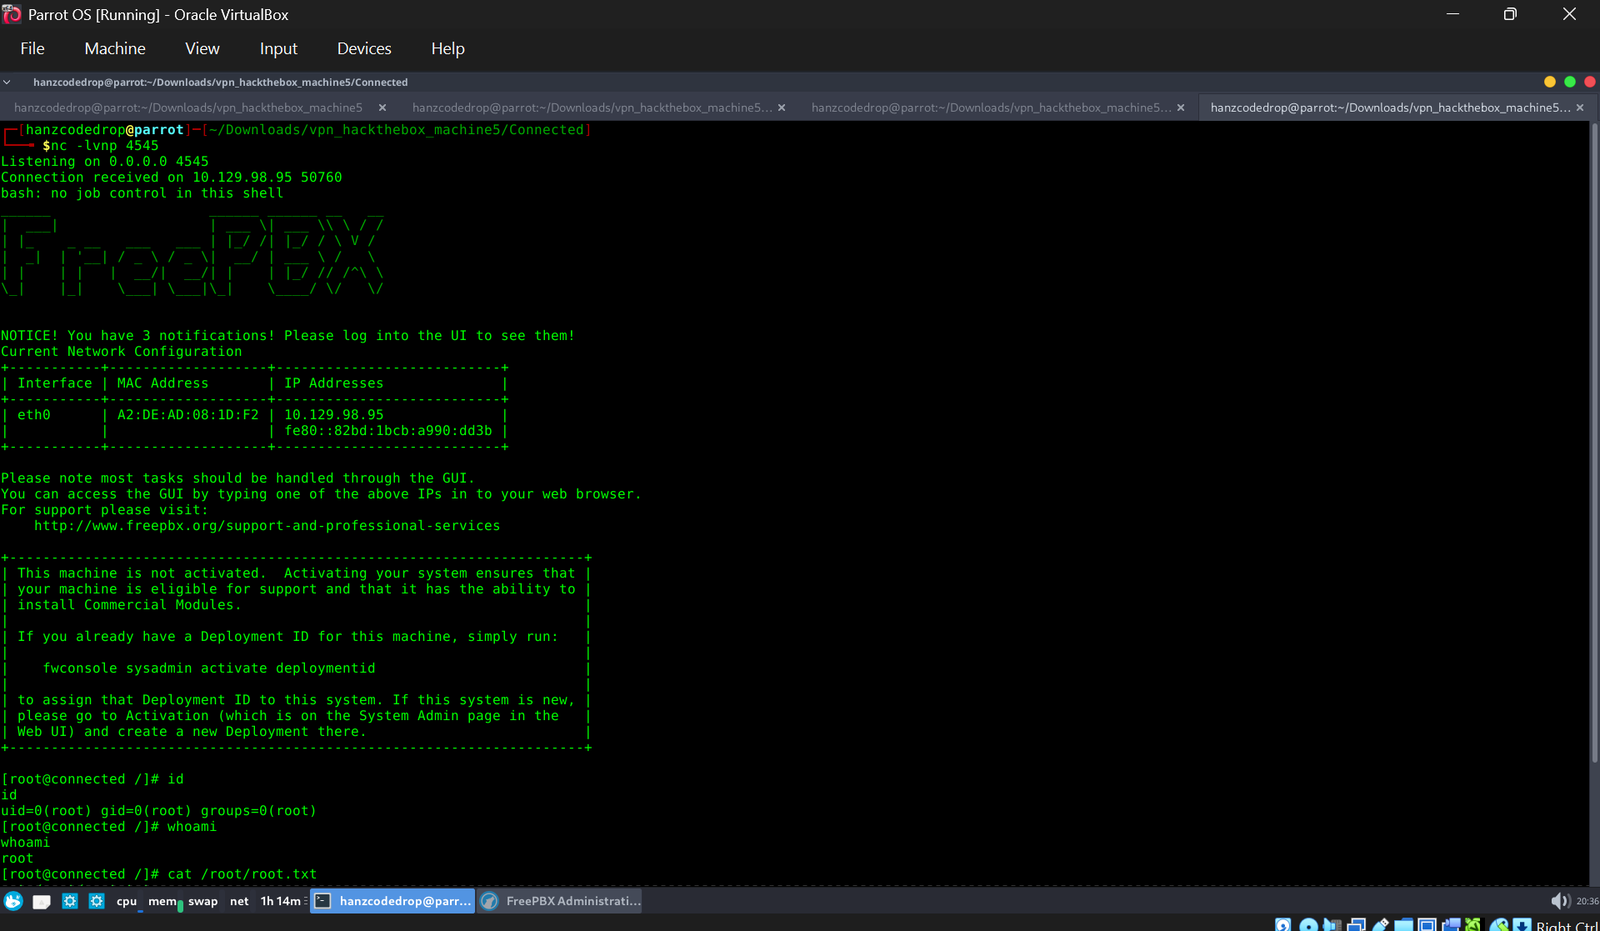Click the 'nc -lvnp 4545' command text
Screen dimensions: 1600x931
pos(105,146)
